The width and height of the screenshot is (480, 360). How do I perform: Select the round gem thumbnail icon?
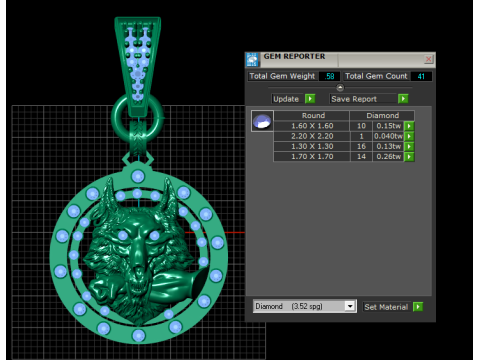coord(262,121)
